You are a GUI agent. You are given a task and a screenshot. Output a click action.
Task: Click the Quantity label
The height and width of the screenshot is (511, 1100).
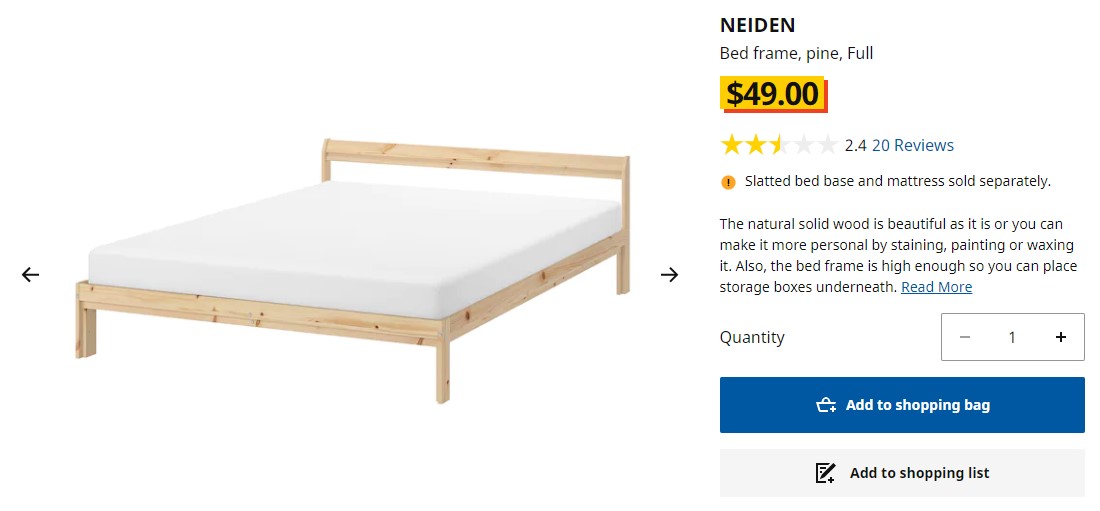[x=752, y=337]
